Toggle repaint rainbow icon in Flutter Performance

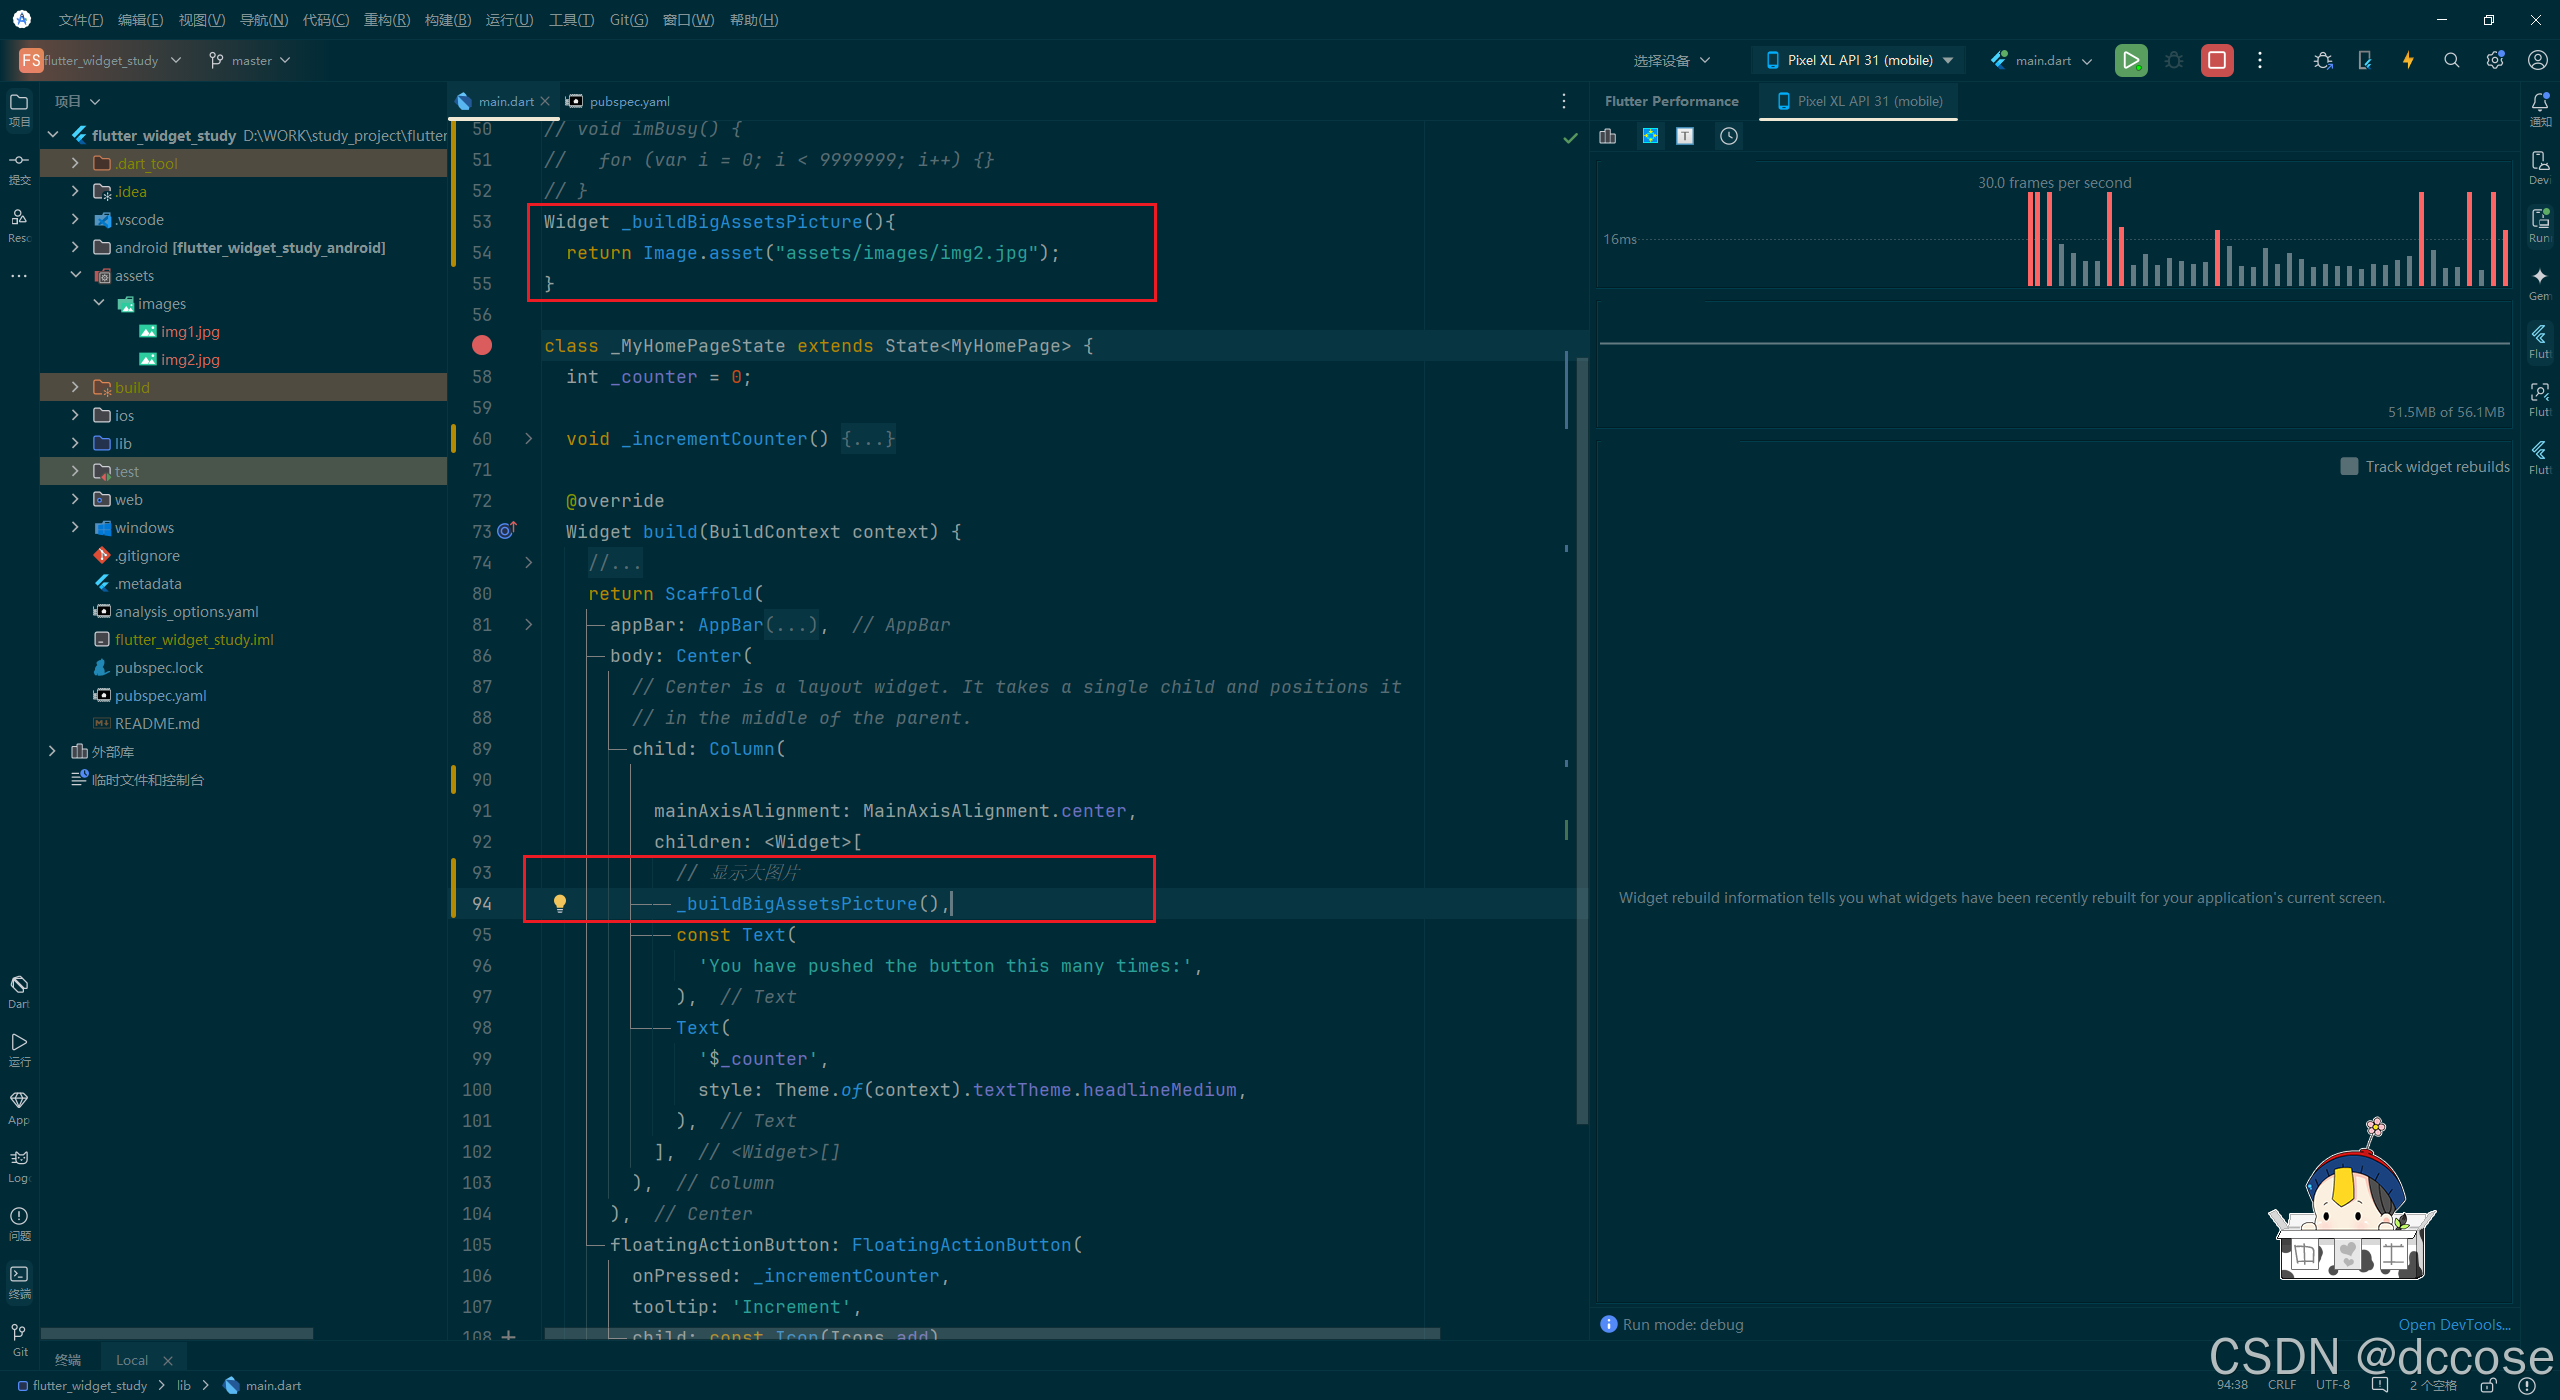coord(1650,136)
